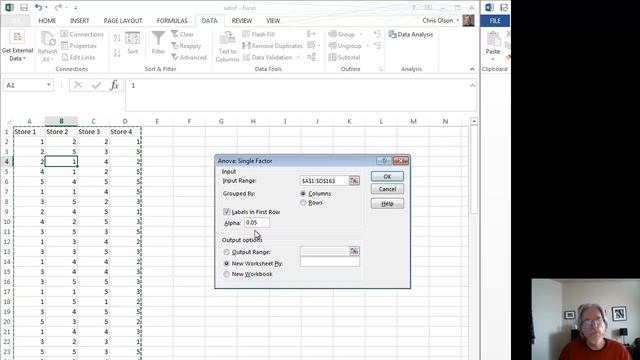Viewport: 640px width, 360px height.
Task: Select row 10 header
Action: 7,222
